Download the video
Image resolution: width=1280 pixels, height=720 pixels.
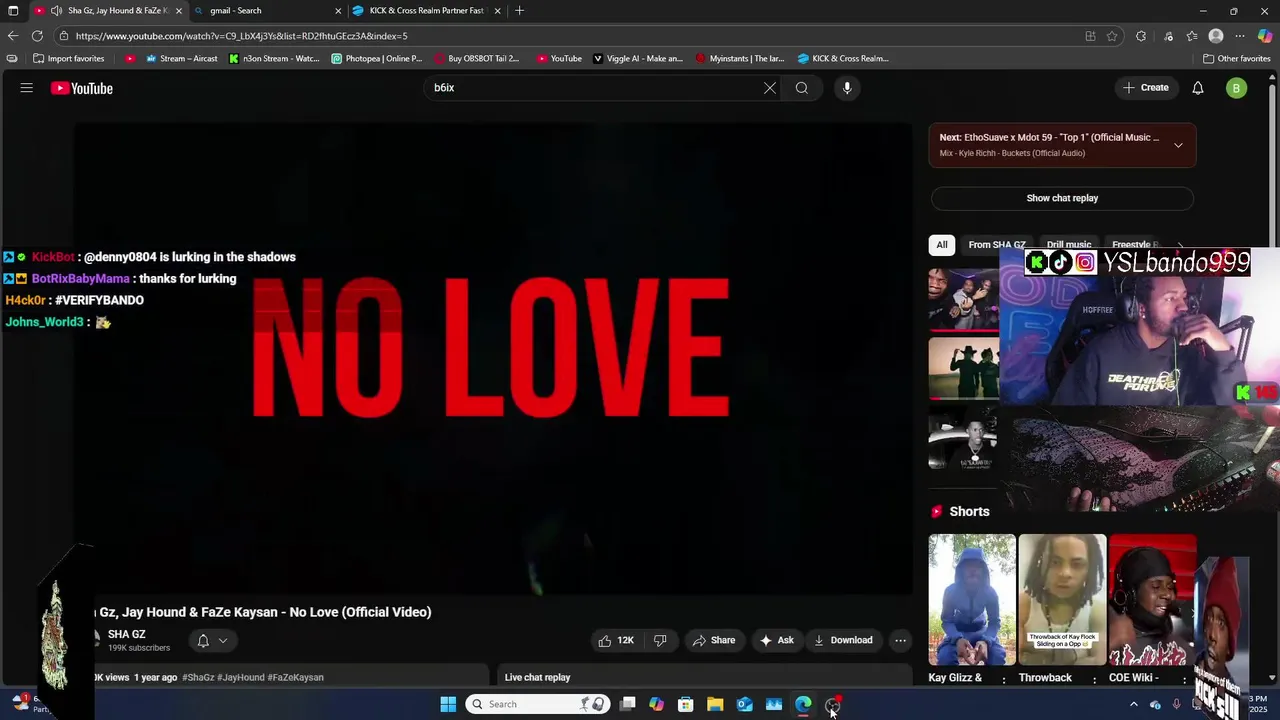[x=843, y=640]
